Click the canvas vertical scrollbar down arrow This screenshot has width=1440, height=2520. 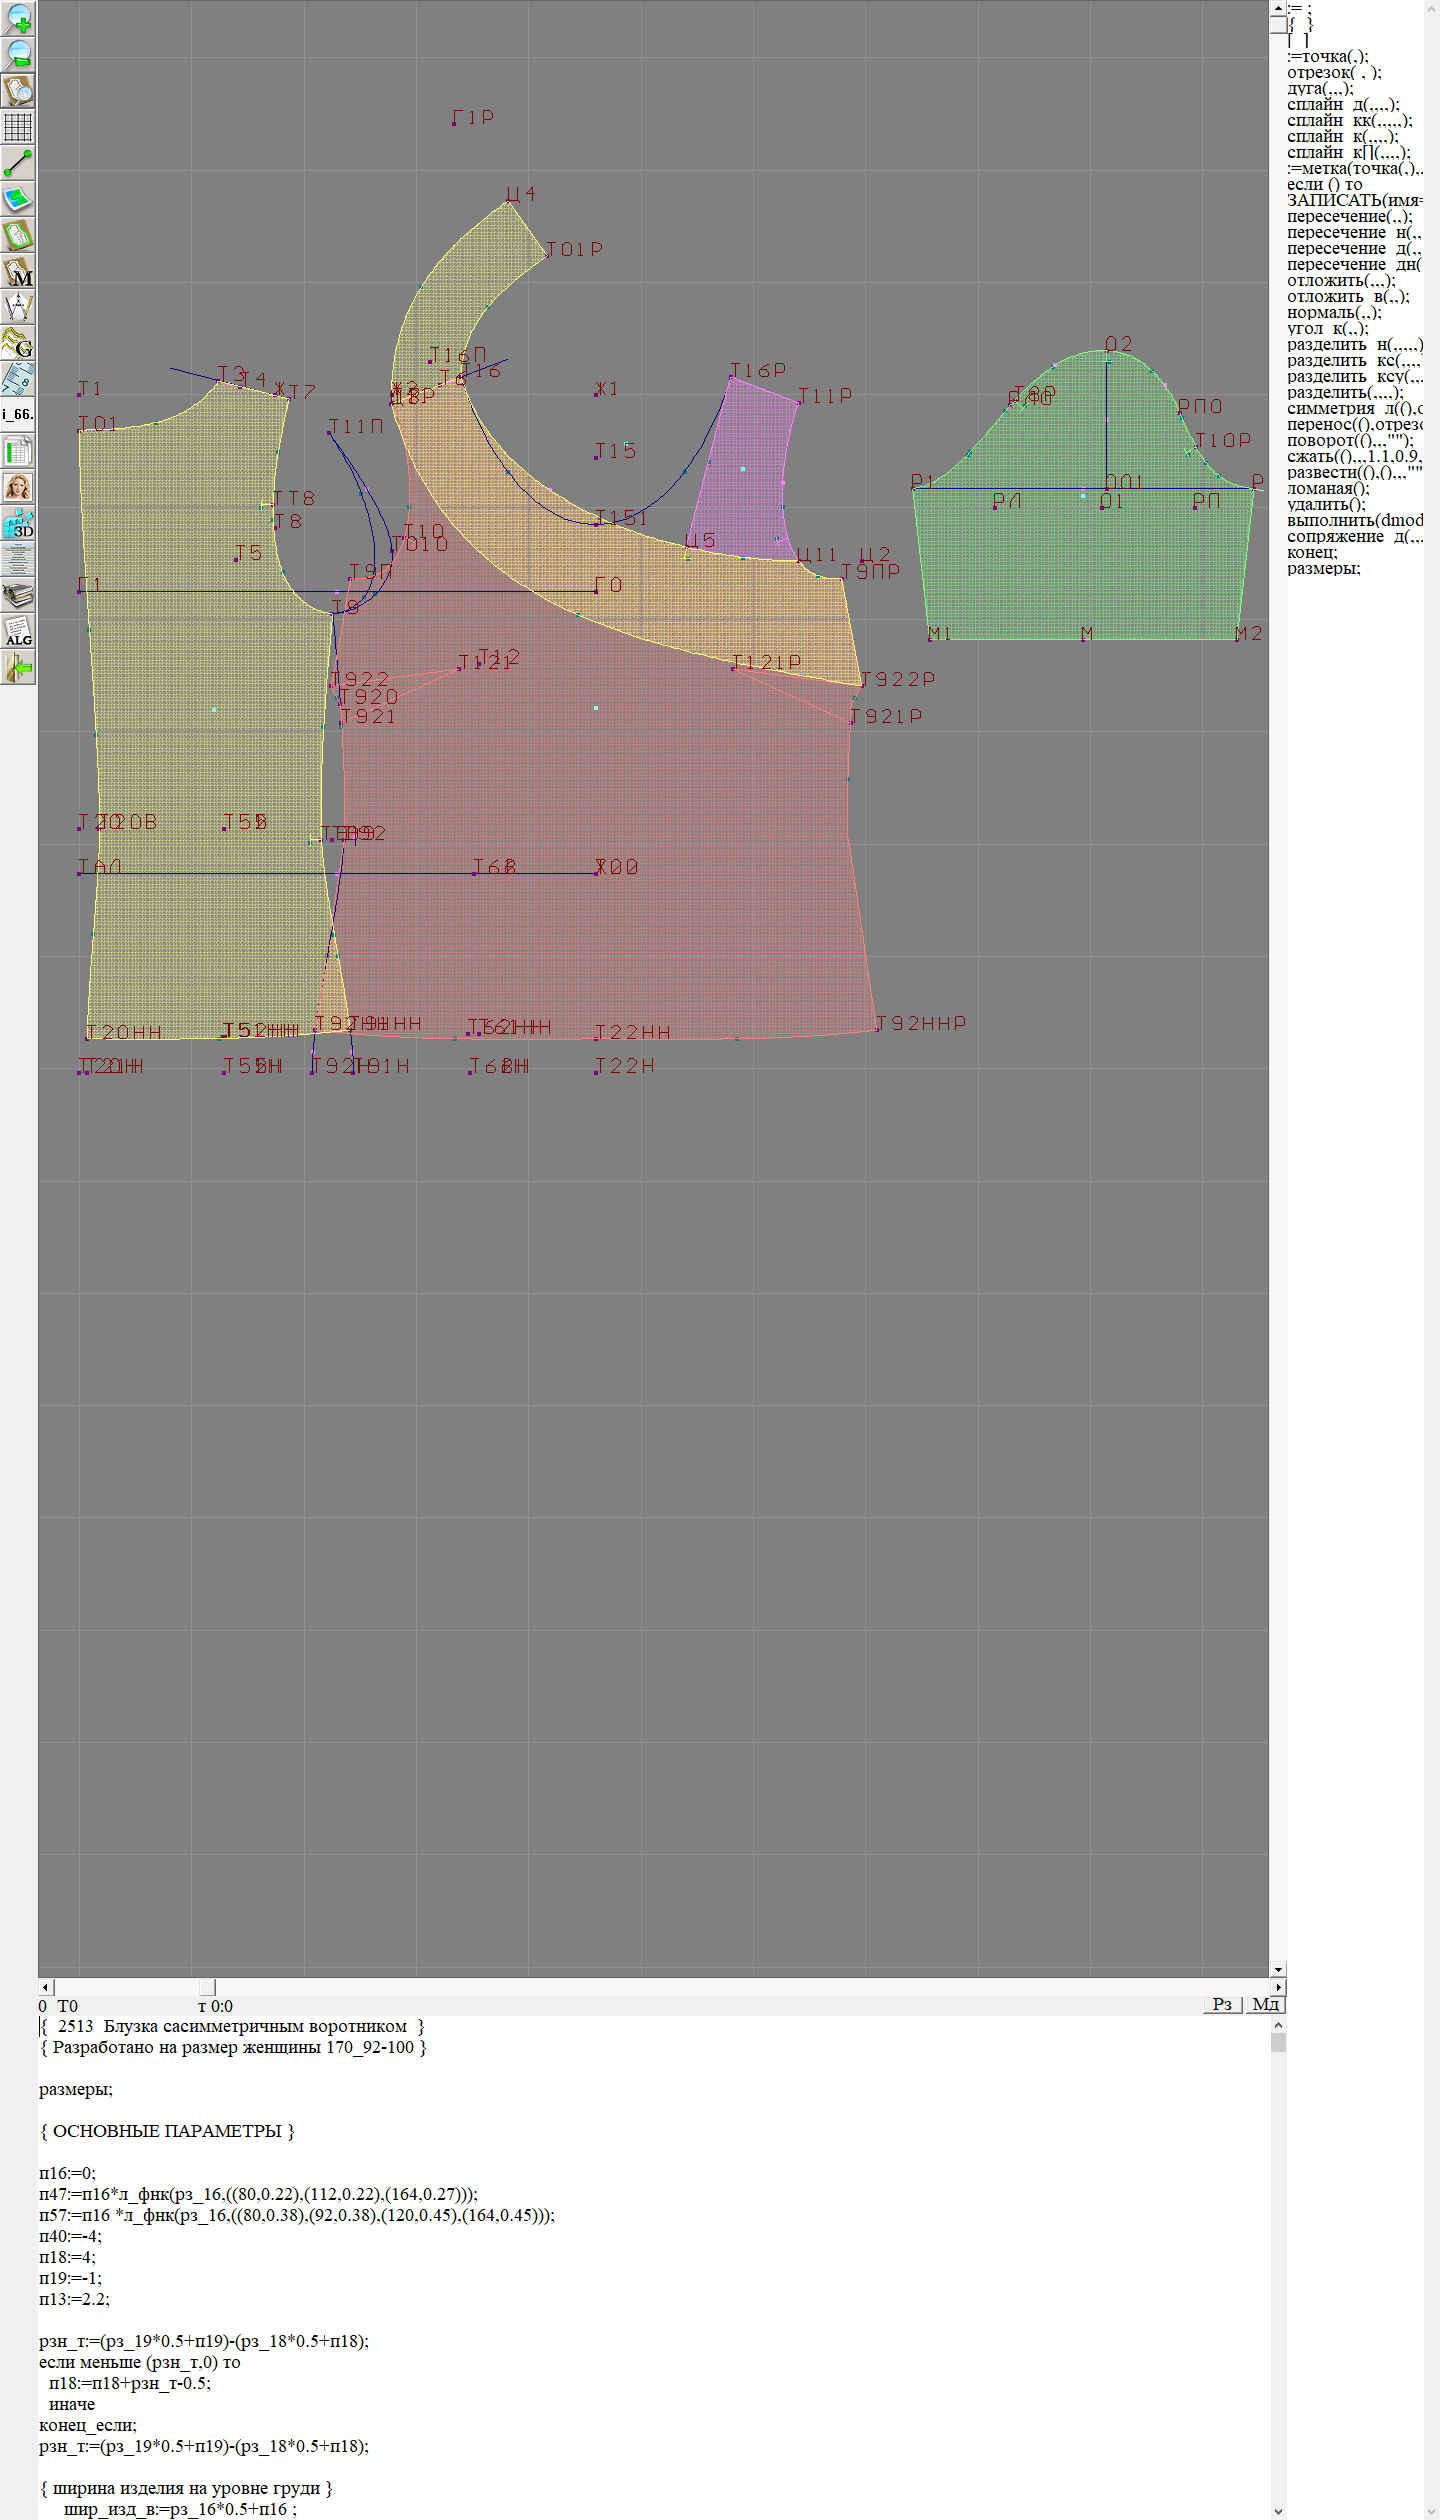pyautogui.click(x=1278, y=1969)
